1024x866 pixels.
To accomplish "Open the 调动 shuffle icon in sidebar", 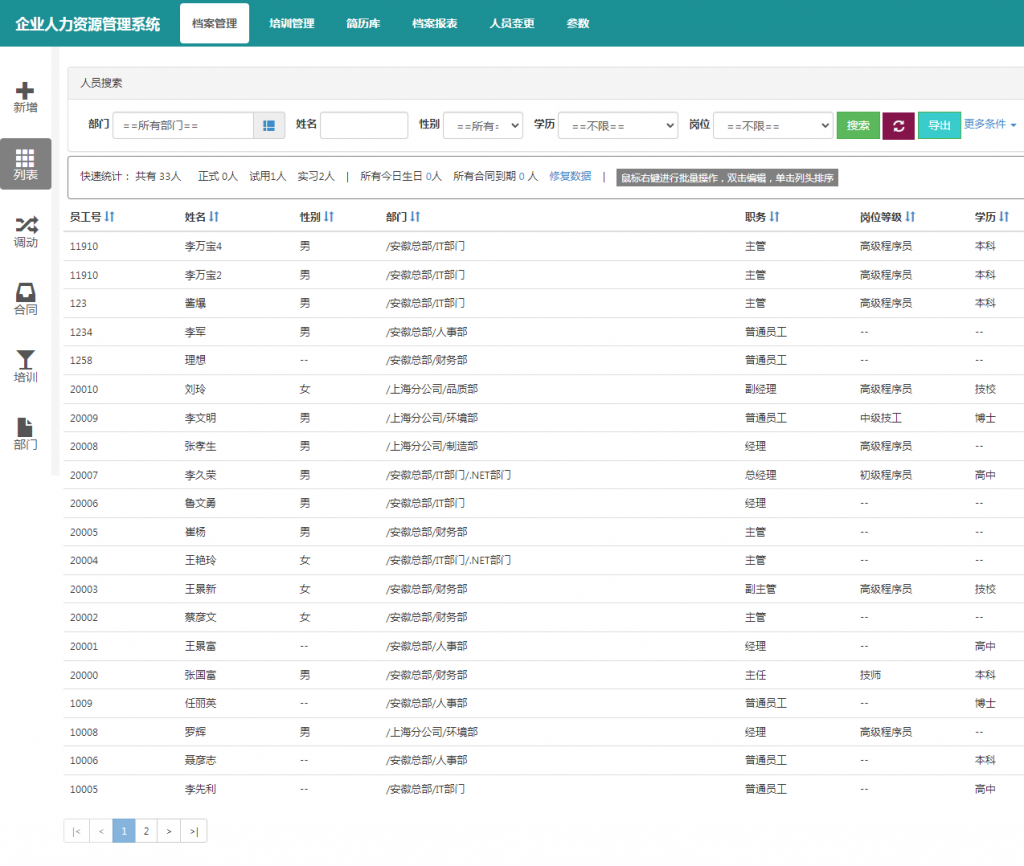I will point(26,225).
